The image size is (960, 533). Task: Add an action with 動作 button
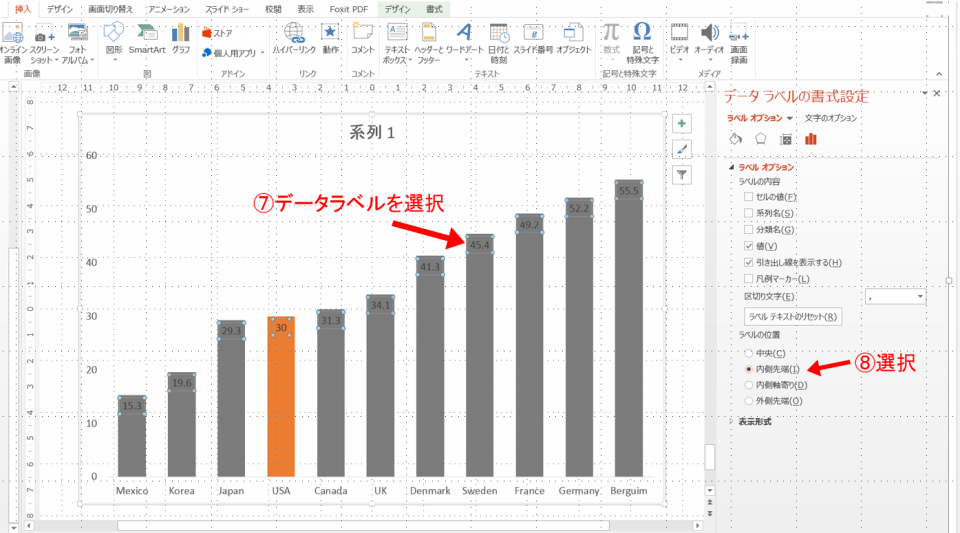point(331,40)
